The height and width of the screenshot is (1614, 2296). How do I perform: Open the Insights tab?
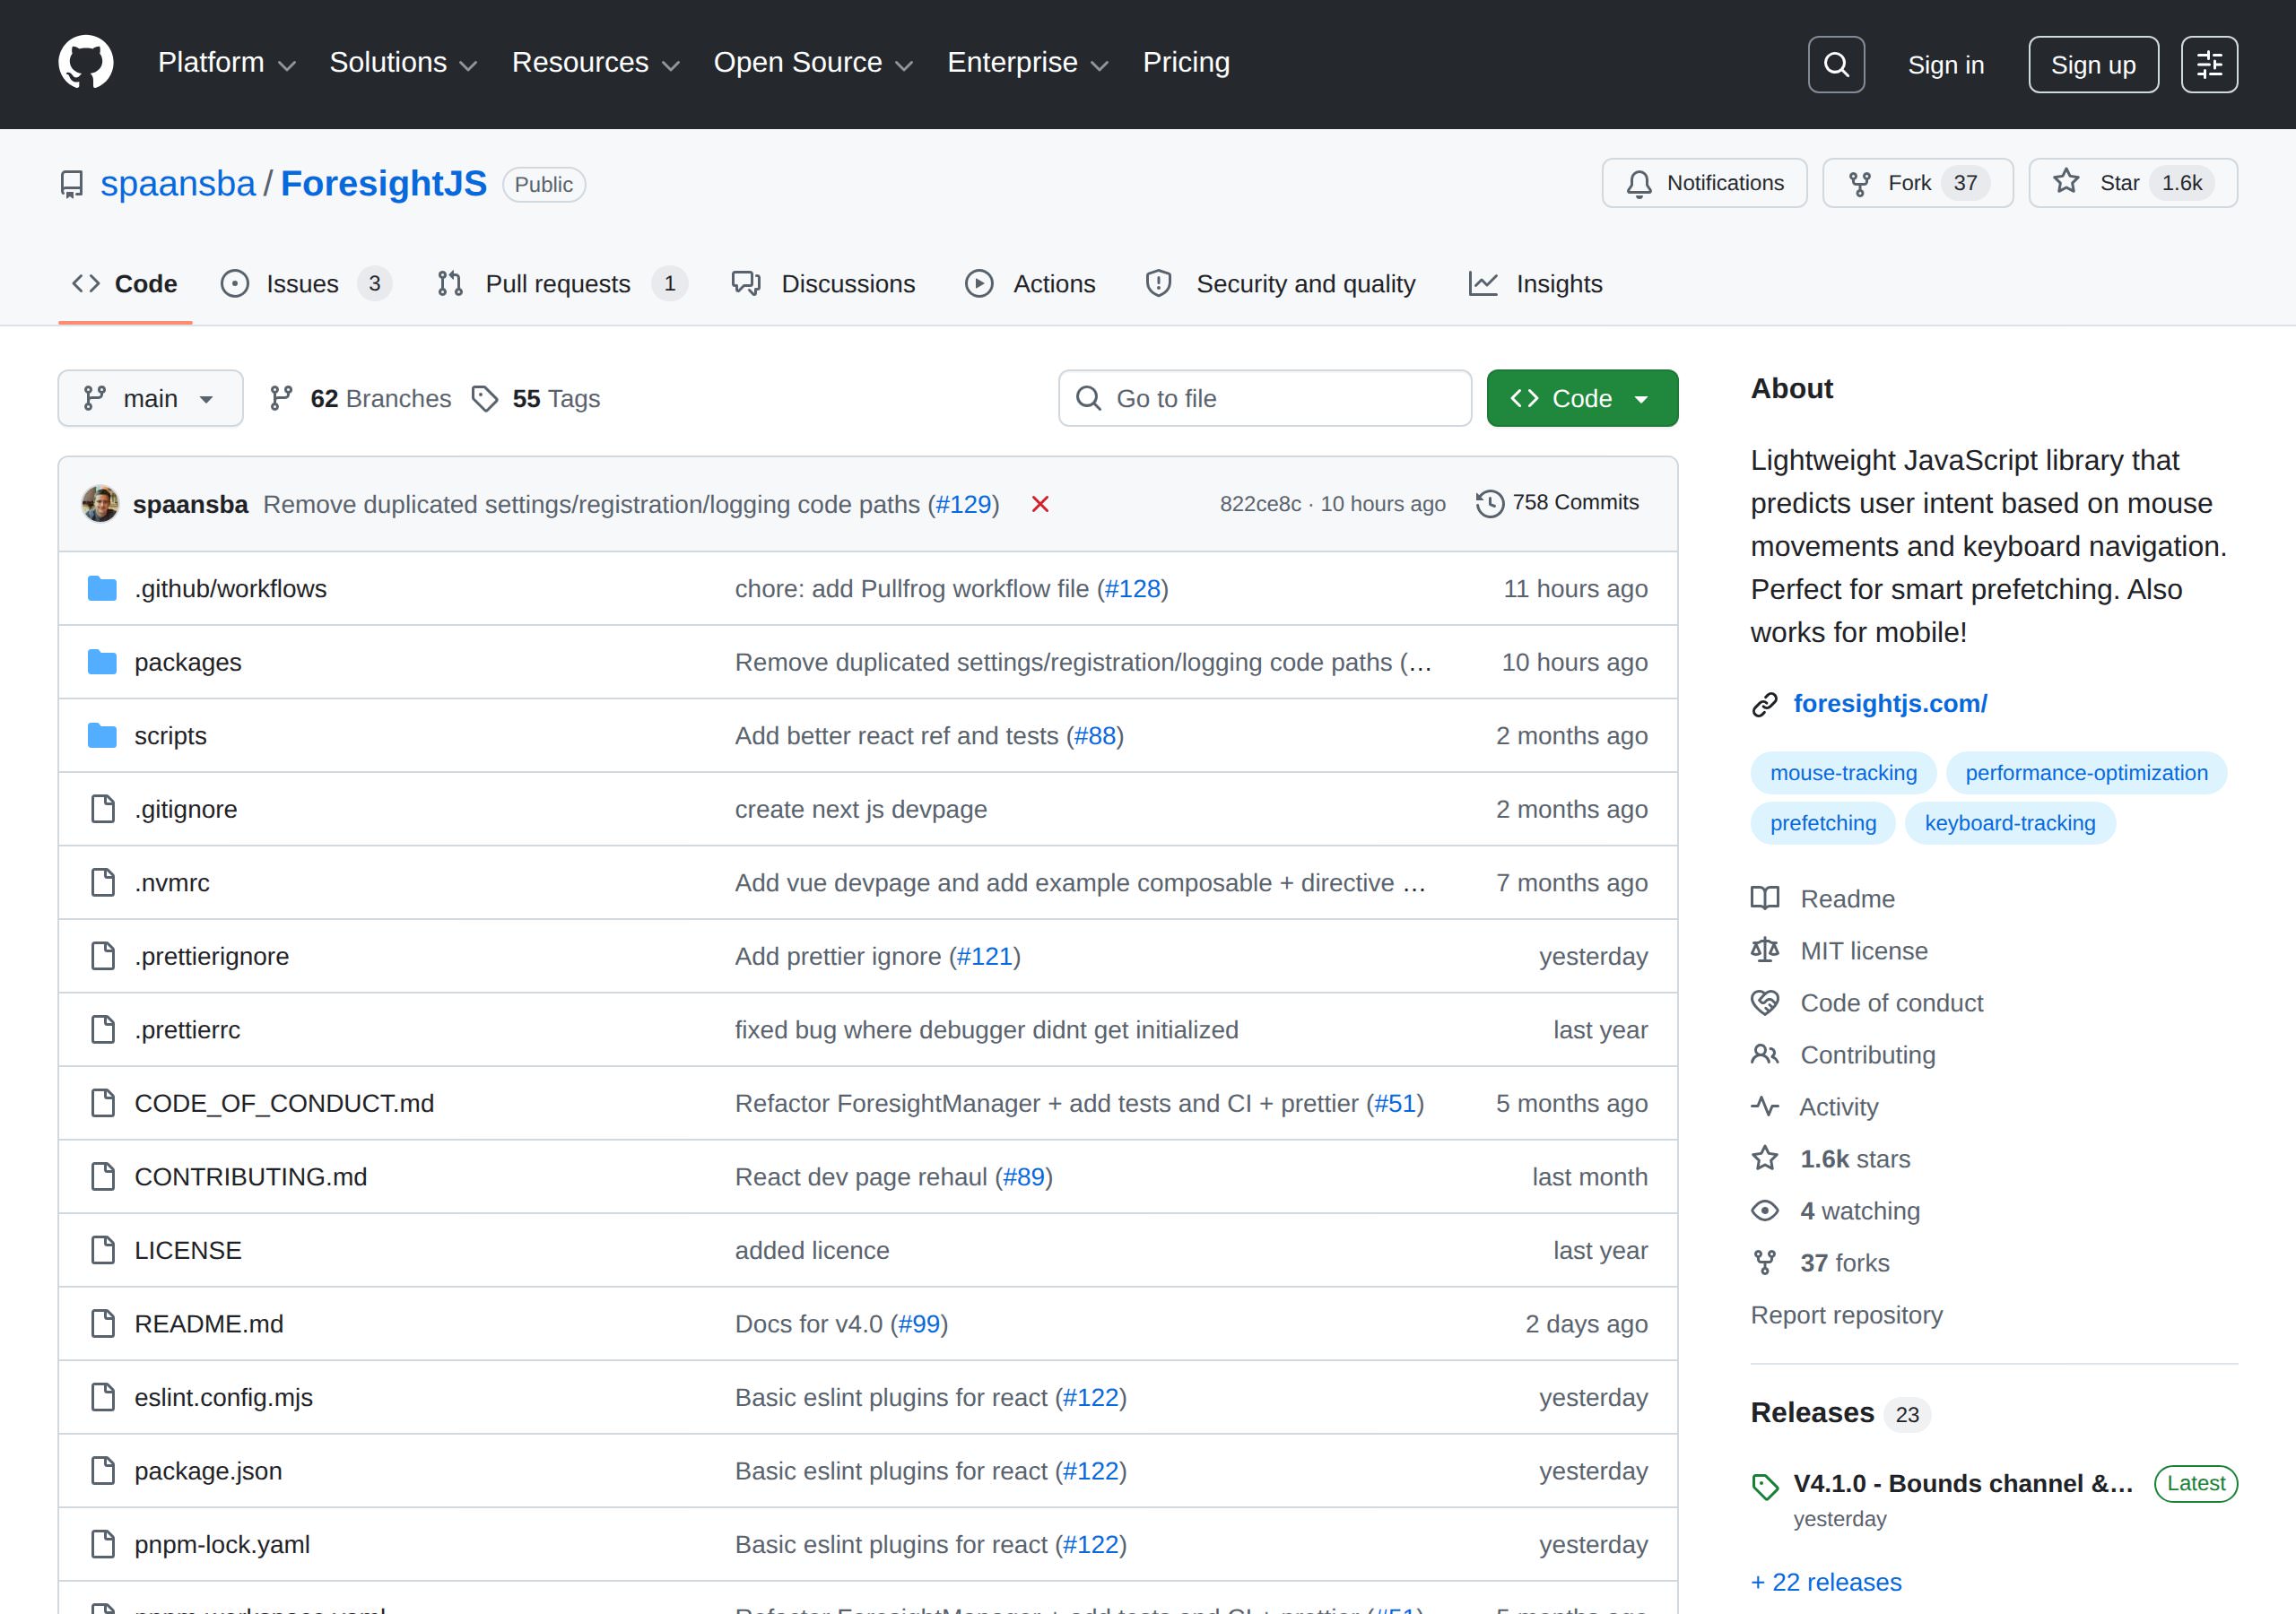coord(1535,284)
